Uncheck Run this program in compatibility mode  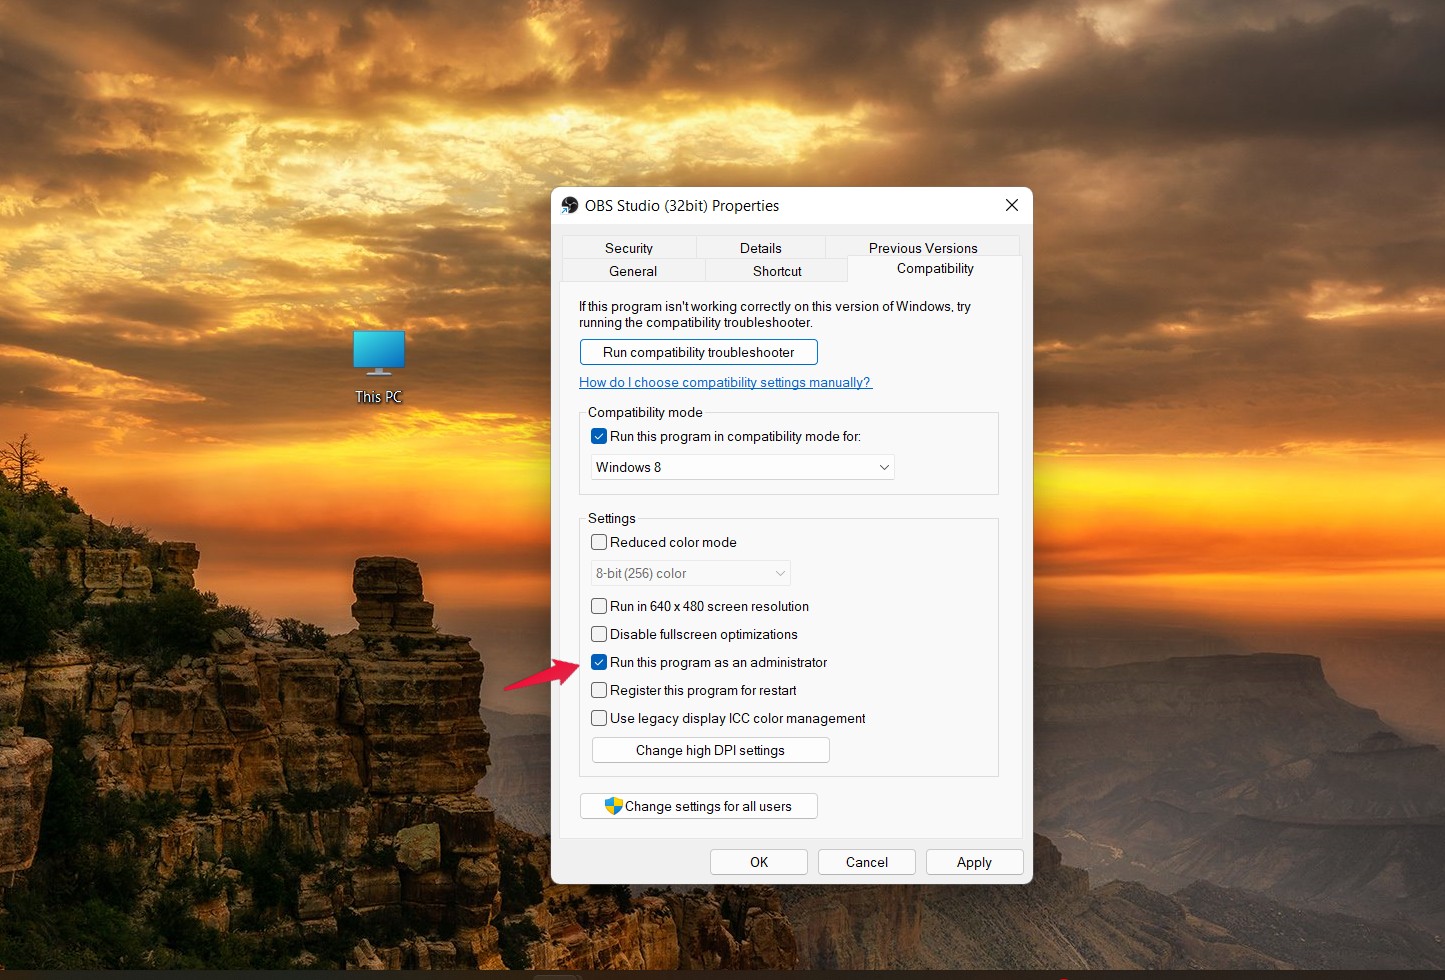(x=599, y=436)
